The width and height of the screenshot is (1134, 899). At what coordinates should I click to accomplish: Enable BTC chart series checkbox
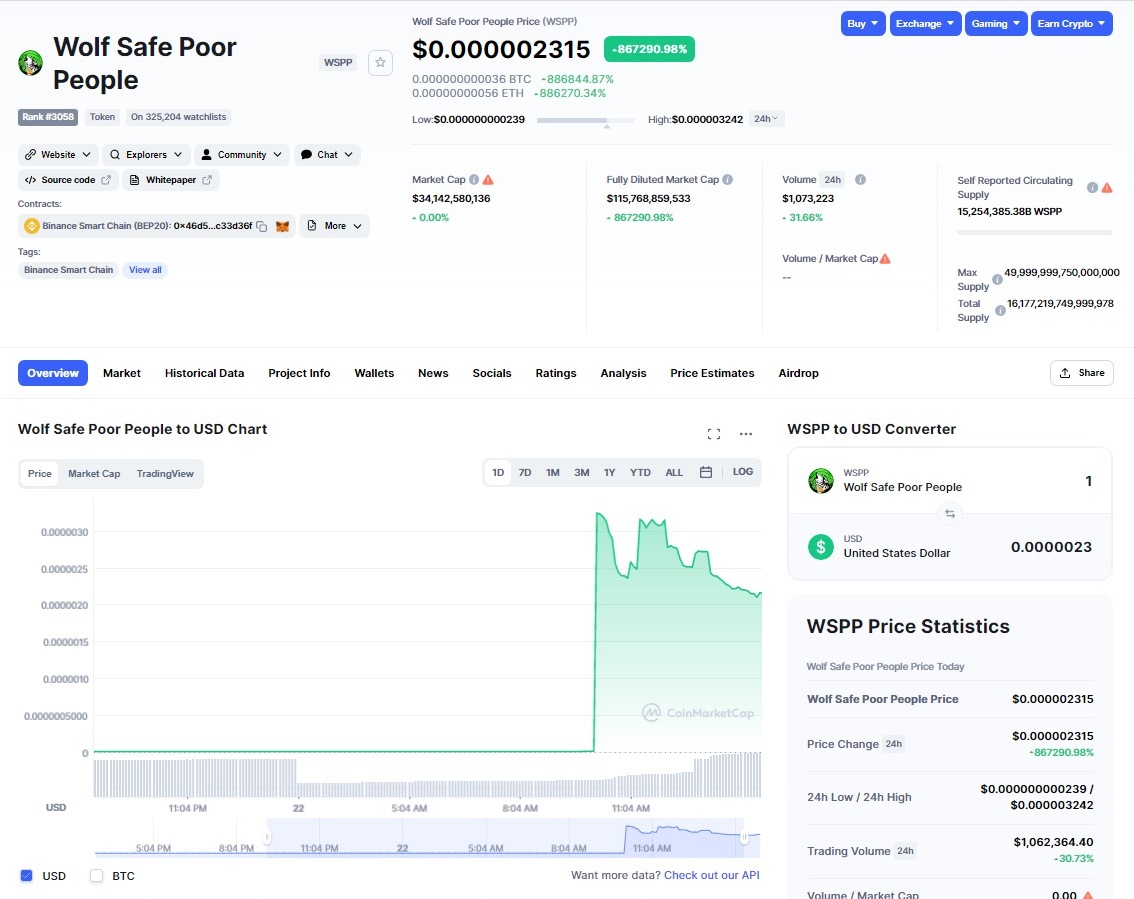96,876
